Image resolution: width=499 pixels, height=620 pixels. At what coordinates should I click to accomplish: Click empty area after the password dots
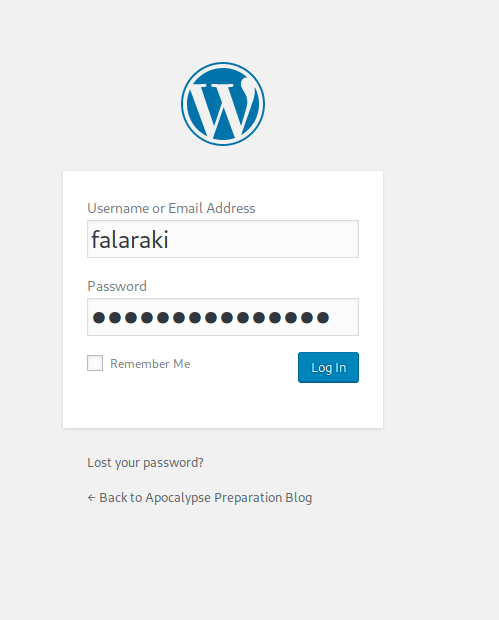[x=343, y=317]
